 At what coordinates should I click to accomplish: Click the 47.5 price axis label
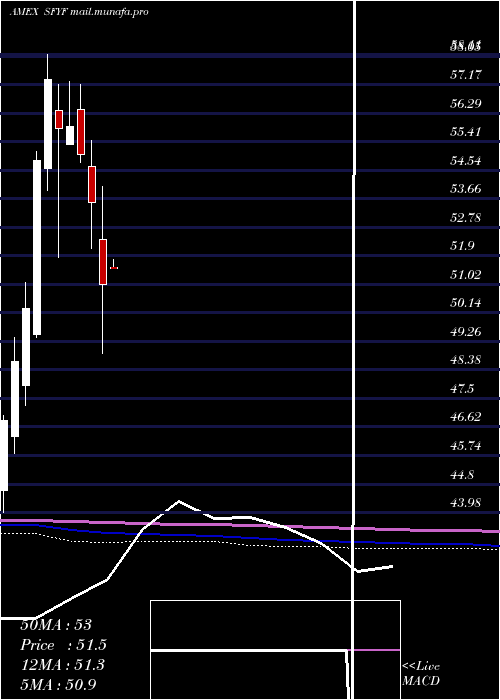tap(462, 389)
